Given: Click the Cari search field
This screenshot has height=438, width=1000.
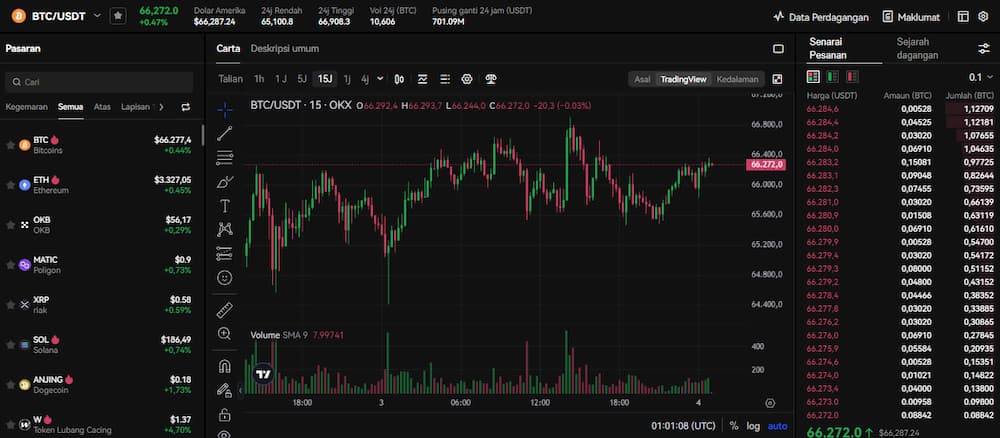Looking at the screenshot, I should [99, 82].
